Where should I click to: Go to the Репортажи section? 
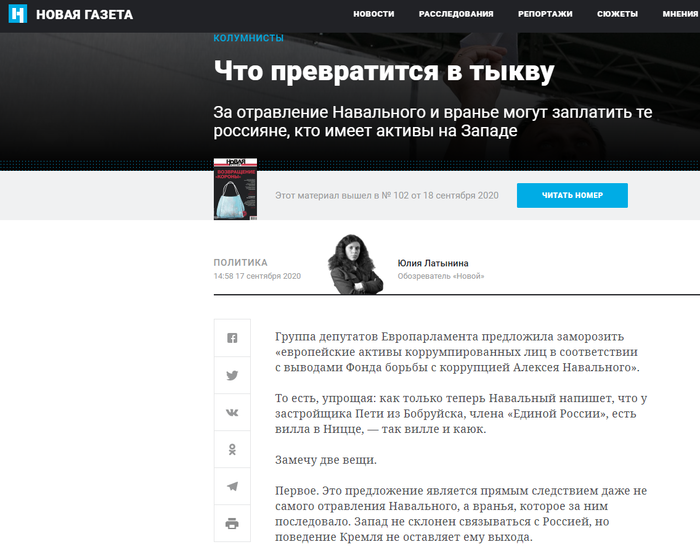(545, 14)
